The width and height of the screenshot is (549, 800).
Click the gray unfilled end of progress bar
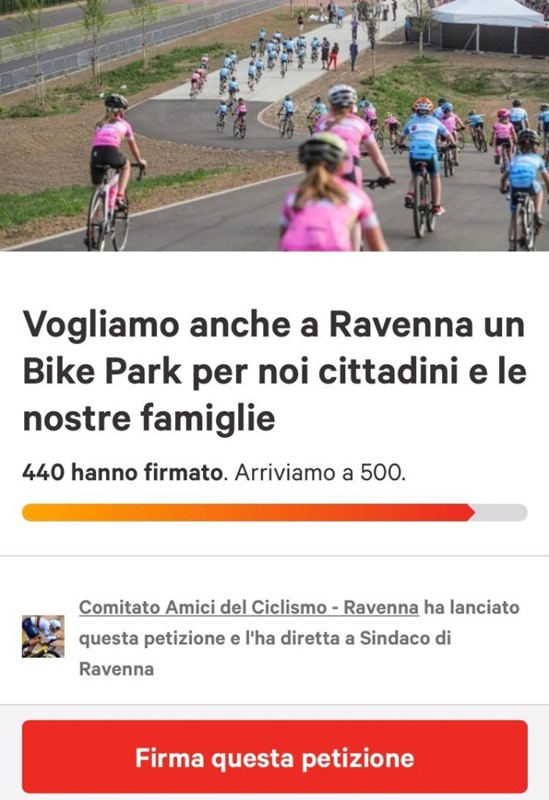tap(502, 512)
